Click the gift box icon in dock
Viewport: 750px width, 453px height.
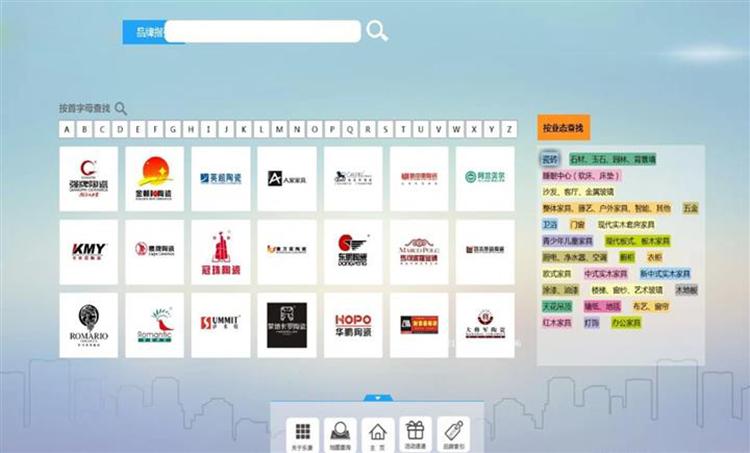point(415,433)
